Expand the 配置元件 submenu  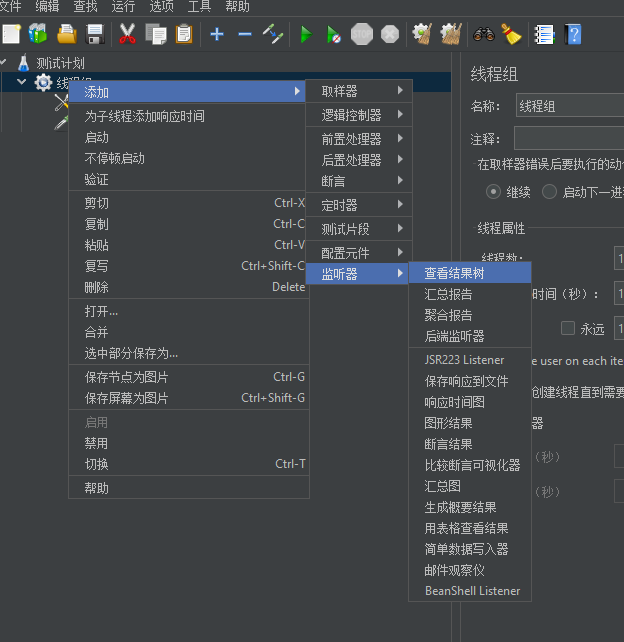coord(359,253)
